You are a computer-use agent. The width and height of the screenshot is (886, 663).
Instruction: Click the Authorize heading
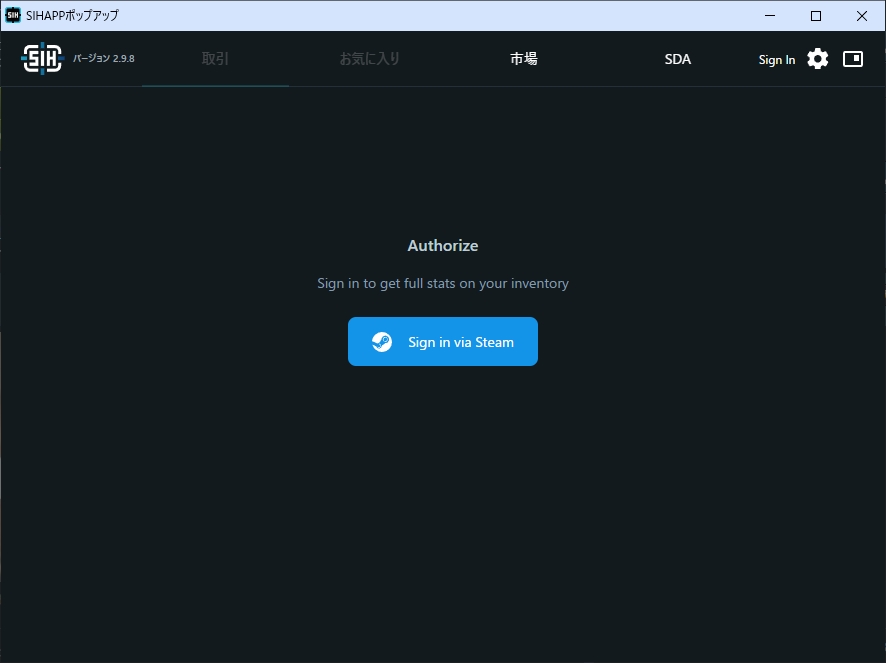443,246
